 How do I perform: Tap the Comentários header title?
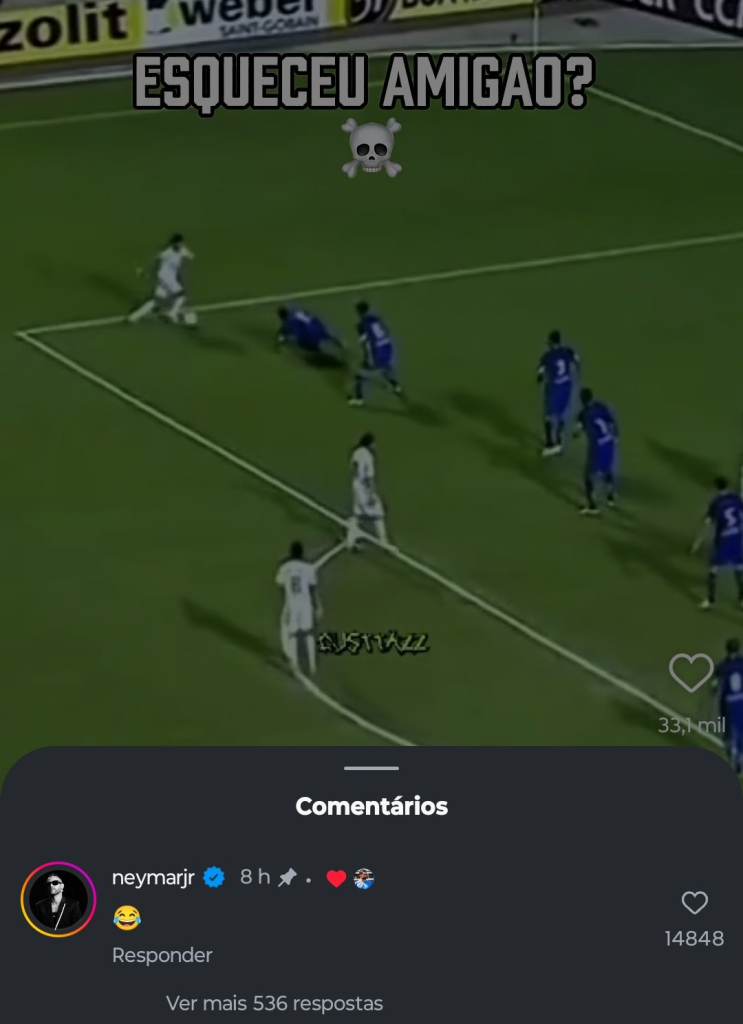[x=372, y=807]
